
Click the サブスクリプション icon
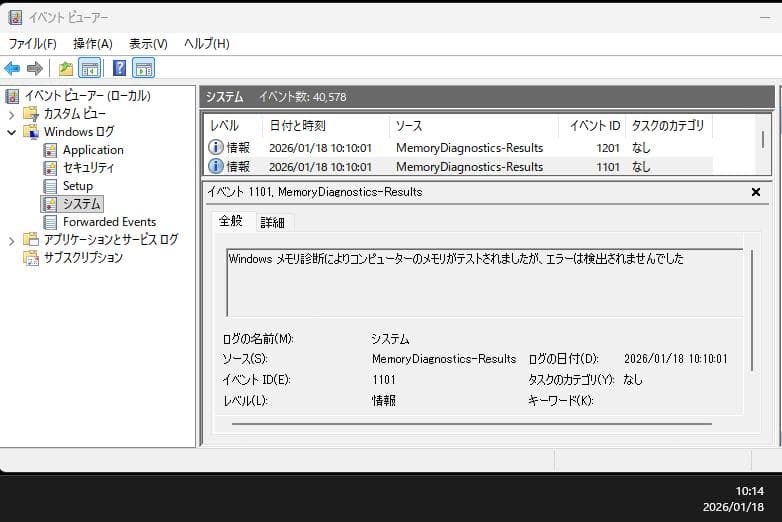point(31,258)
